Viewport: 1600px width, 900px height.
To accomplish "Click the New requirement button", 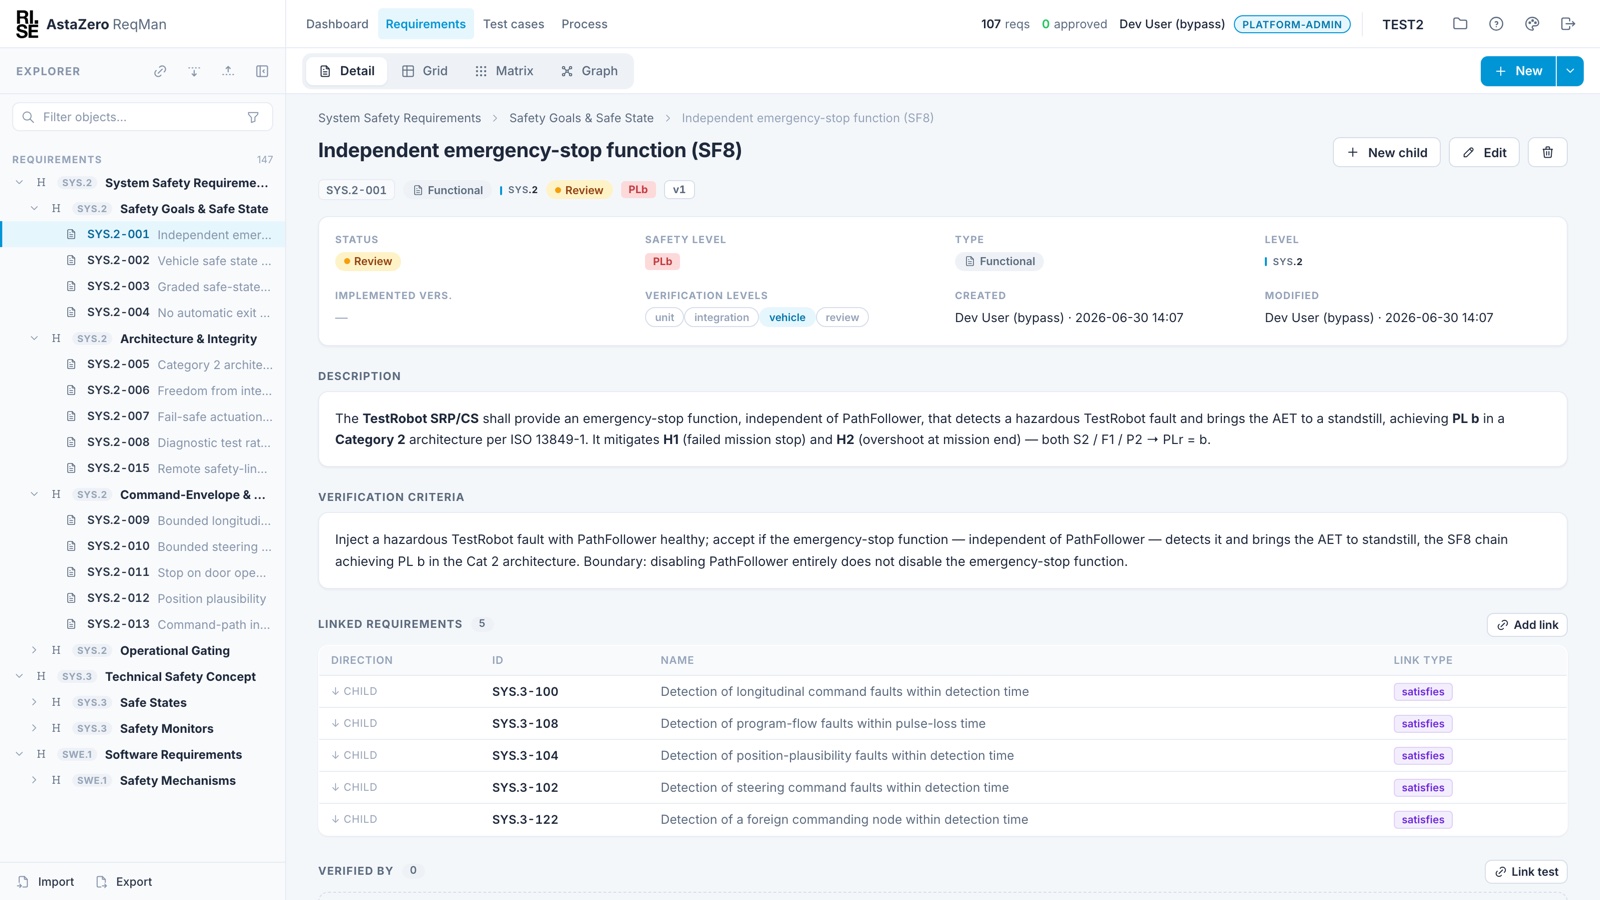I will coord(1518,71).
